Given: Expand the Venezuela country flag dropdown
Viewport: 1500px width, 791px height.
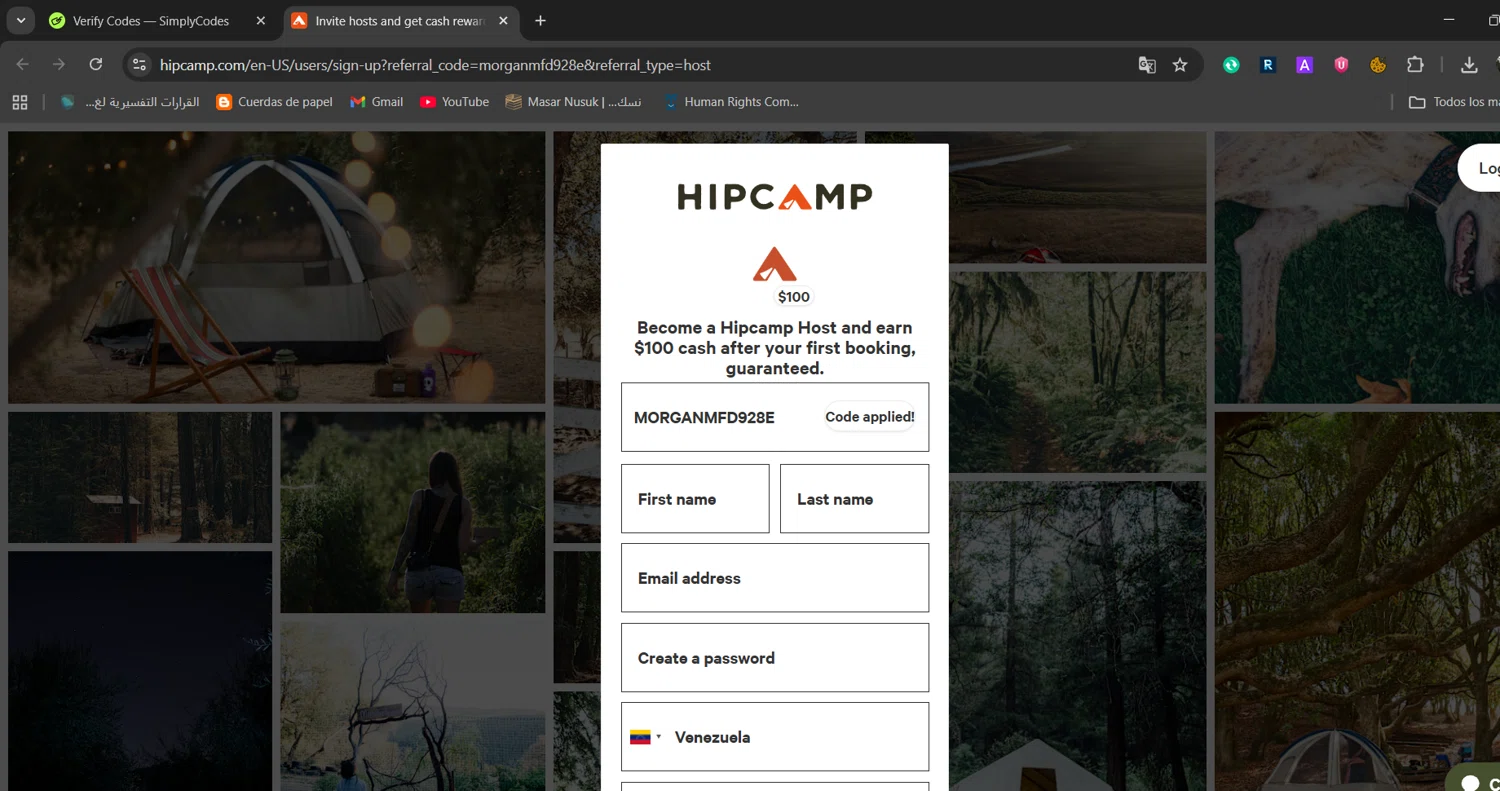Looking at the screenshot, I should [646, 737].
